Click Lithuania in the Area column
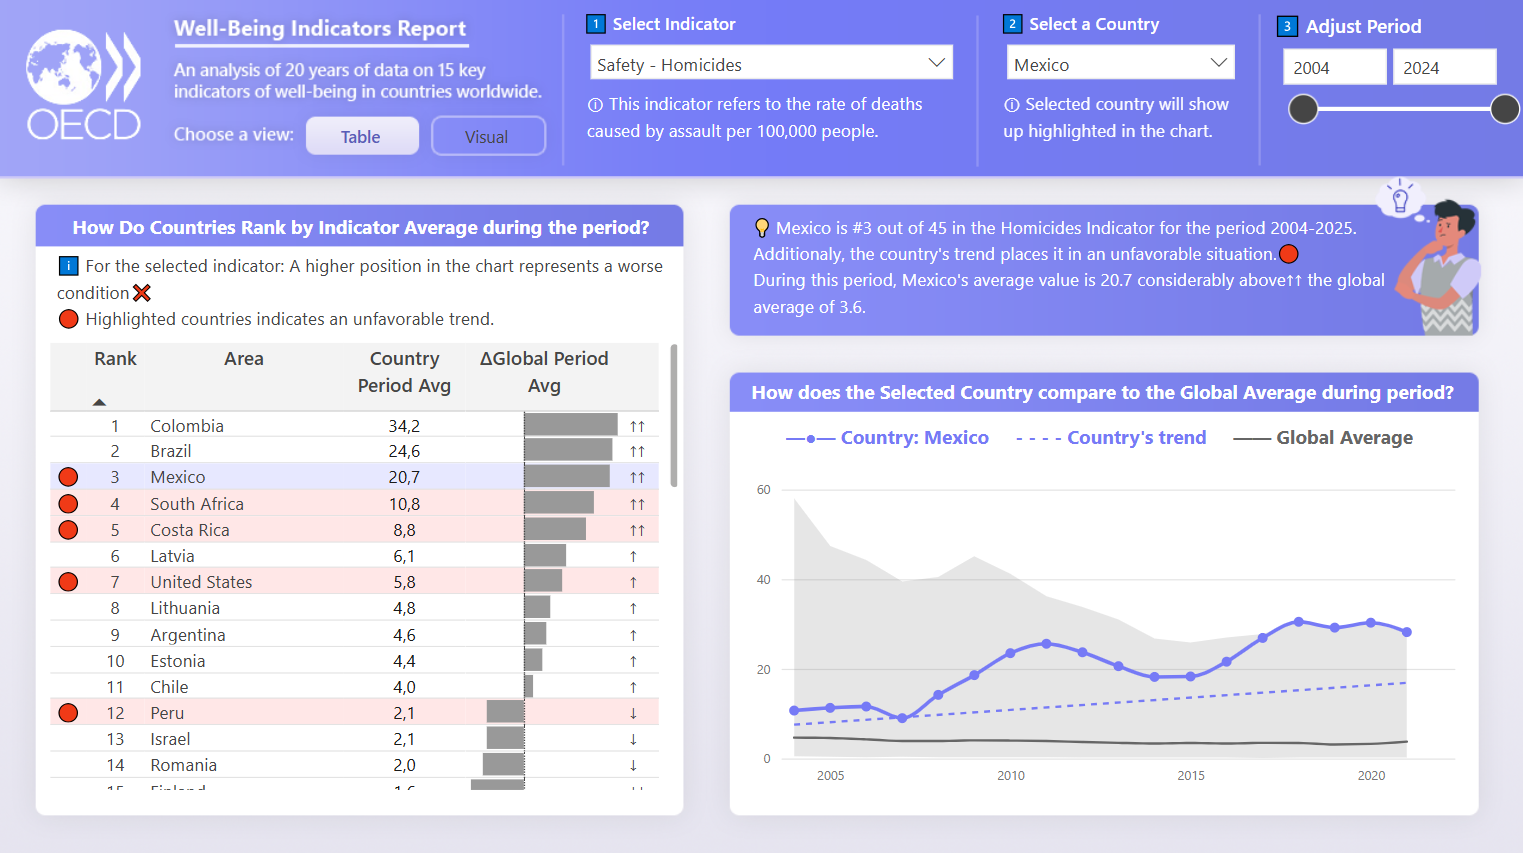1523x853 pixels. tap(185, 608)
